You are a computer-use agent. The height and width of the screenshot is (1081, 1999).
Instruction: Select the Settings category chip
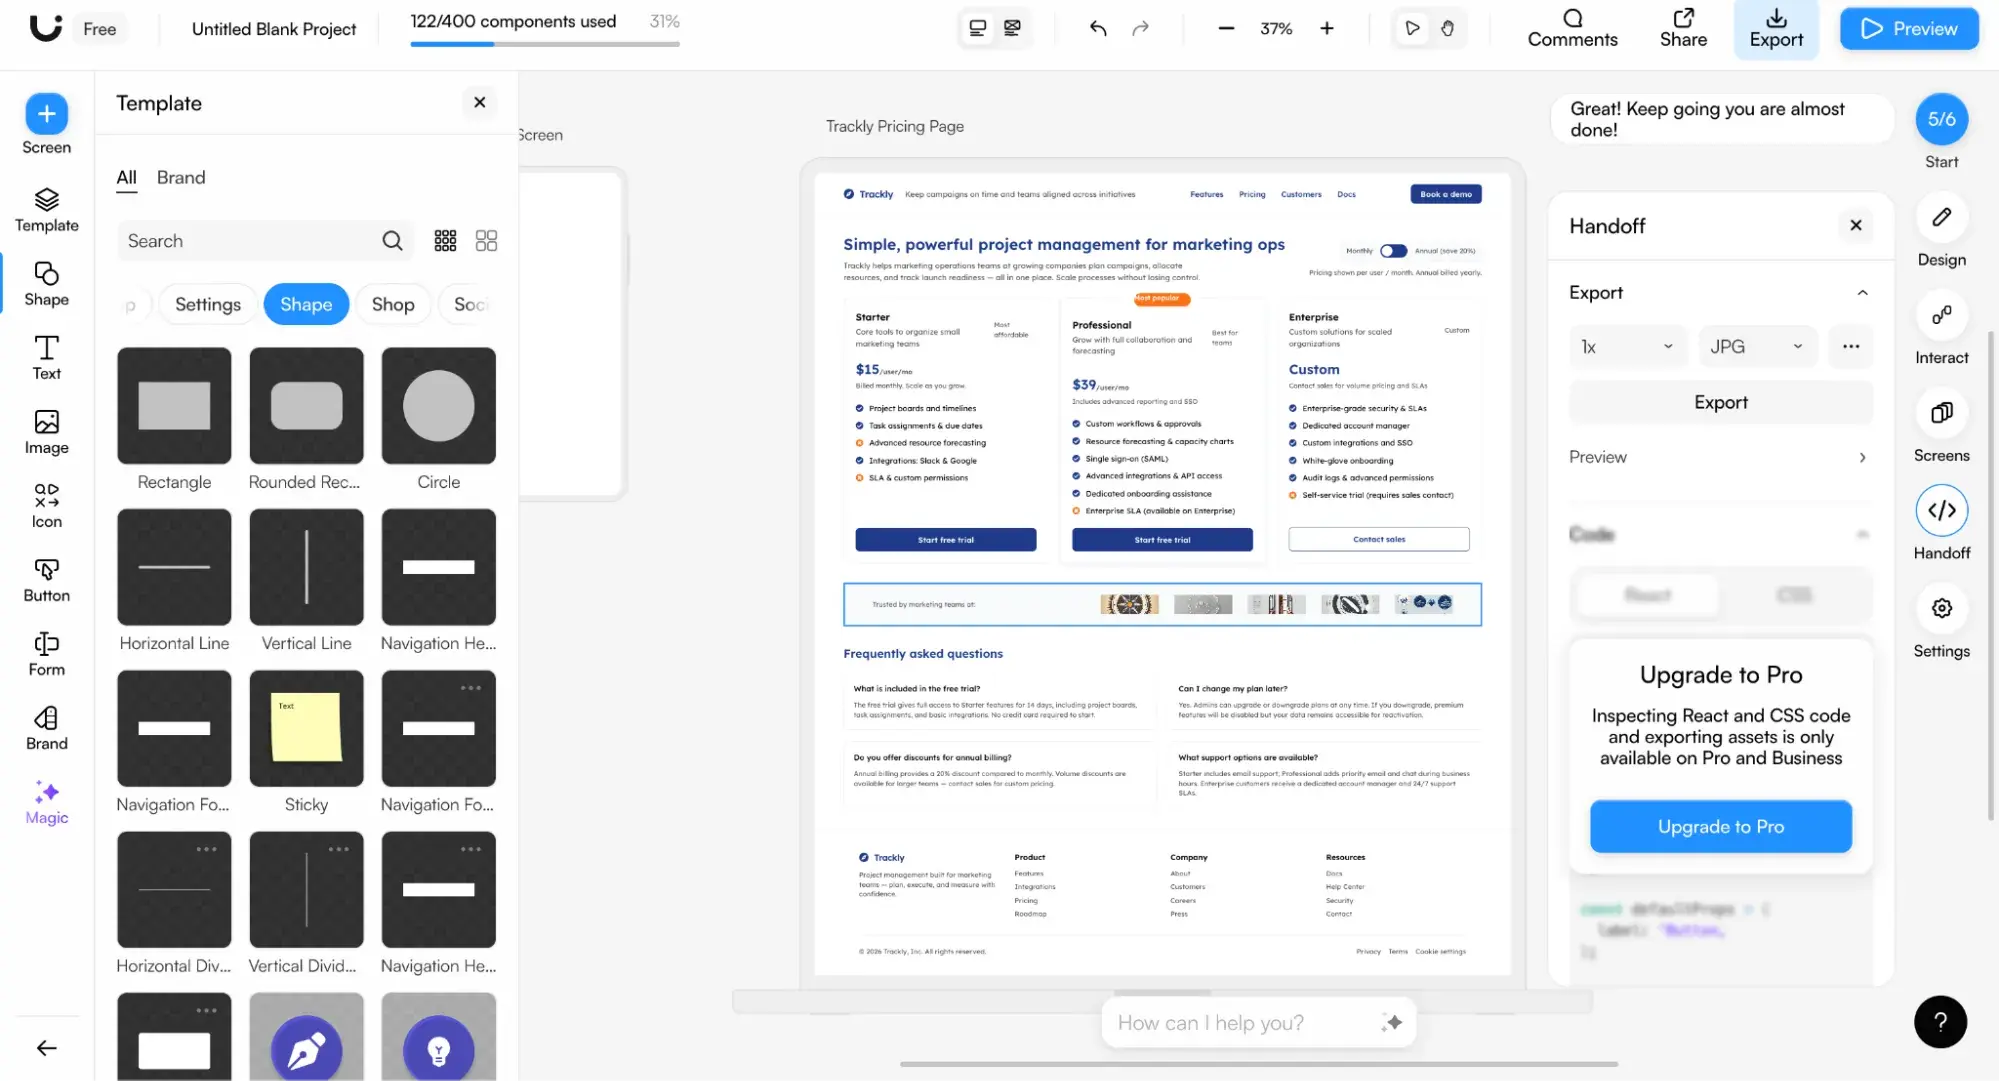click(208, 305)
